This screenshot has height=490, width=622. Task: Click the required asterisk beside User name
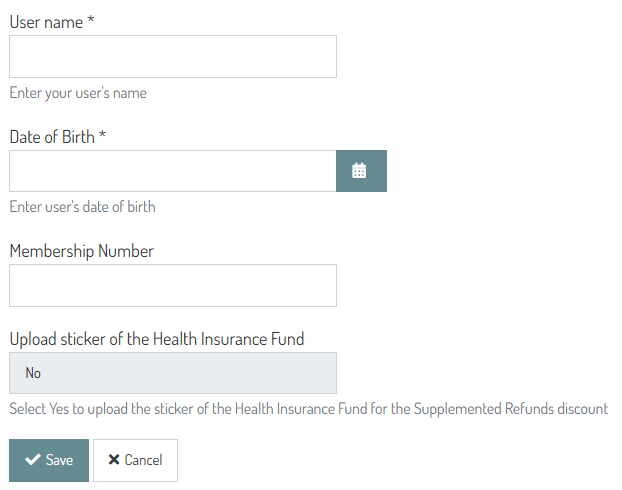coord(91,22)
